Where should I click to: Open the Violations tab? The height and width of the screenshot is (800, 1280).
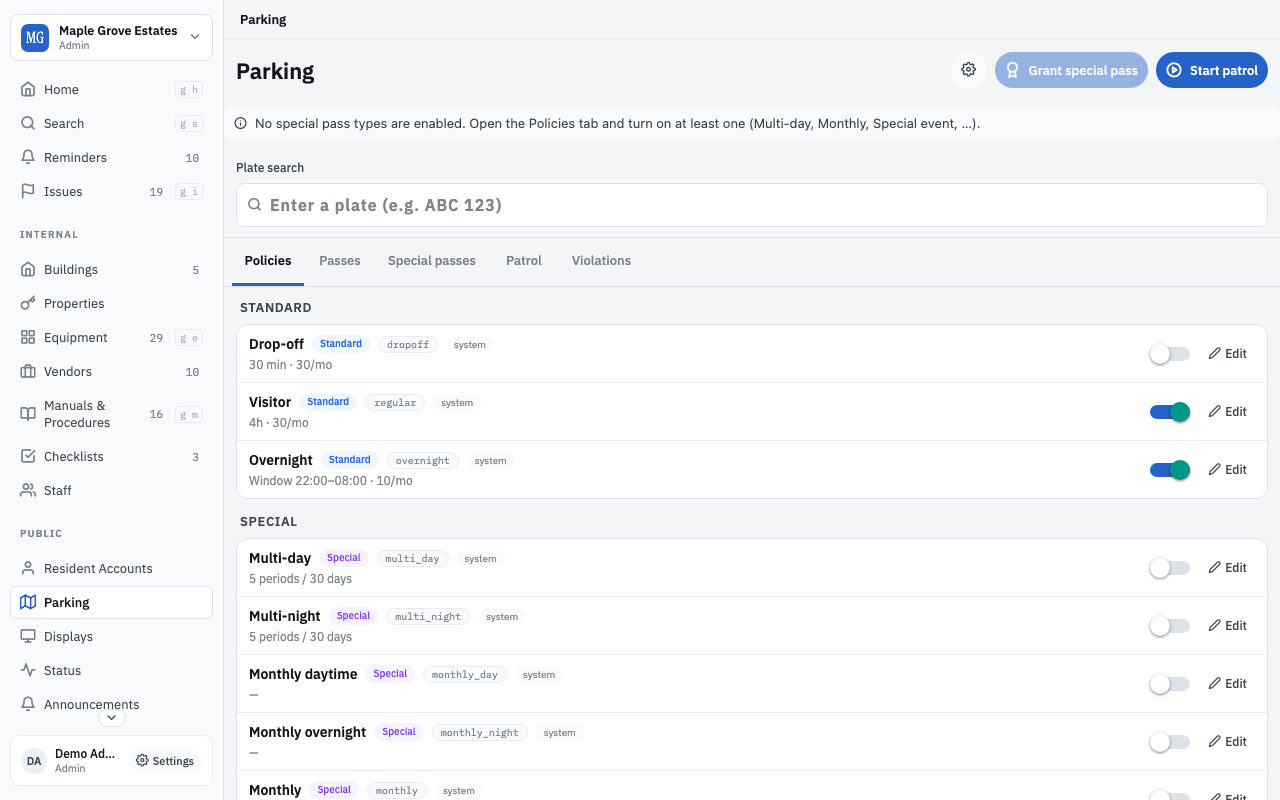coord(601,260)
